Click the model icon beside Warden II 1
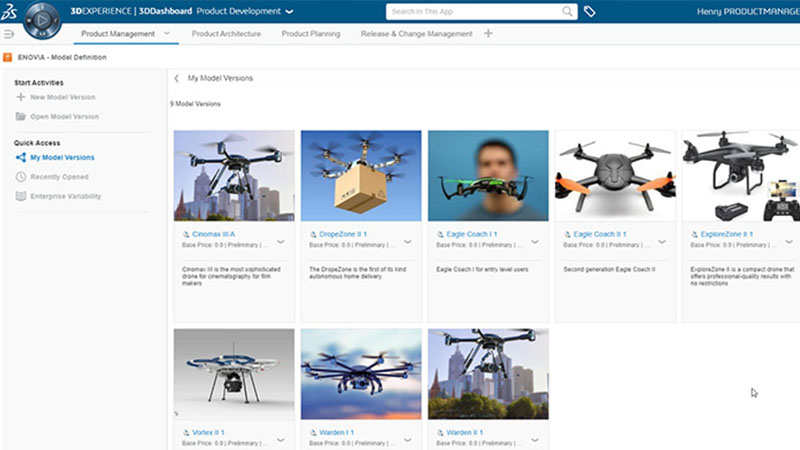Viewport: 800px width, 450px height. click(x=440, y=433)
